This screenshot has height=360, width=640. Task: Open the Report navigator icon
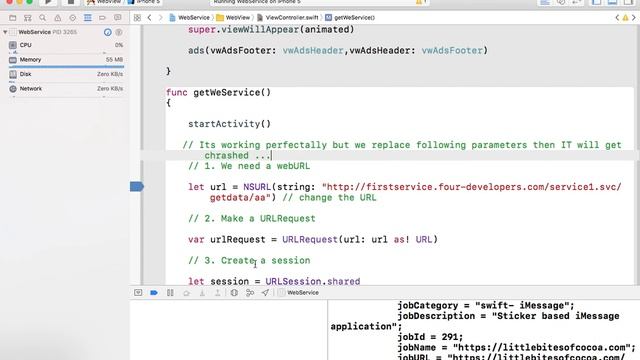click(x=118, y=18)
